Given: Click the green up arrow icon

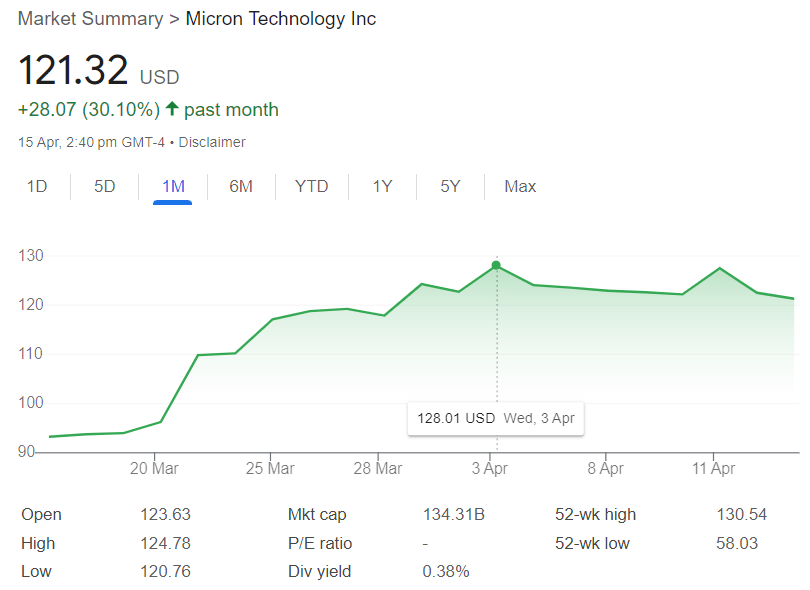Looking at the screenshot, I should [x=172, y=109].
